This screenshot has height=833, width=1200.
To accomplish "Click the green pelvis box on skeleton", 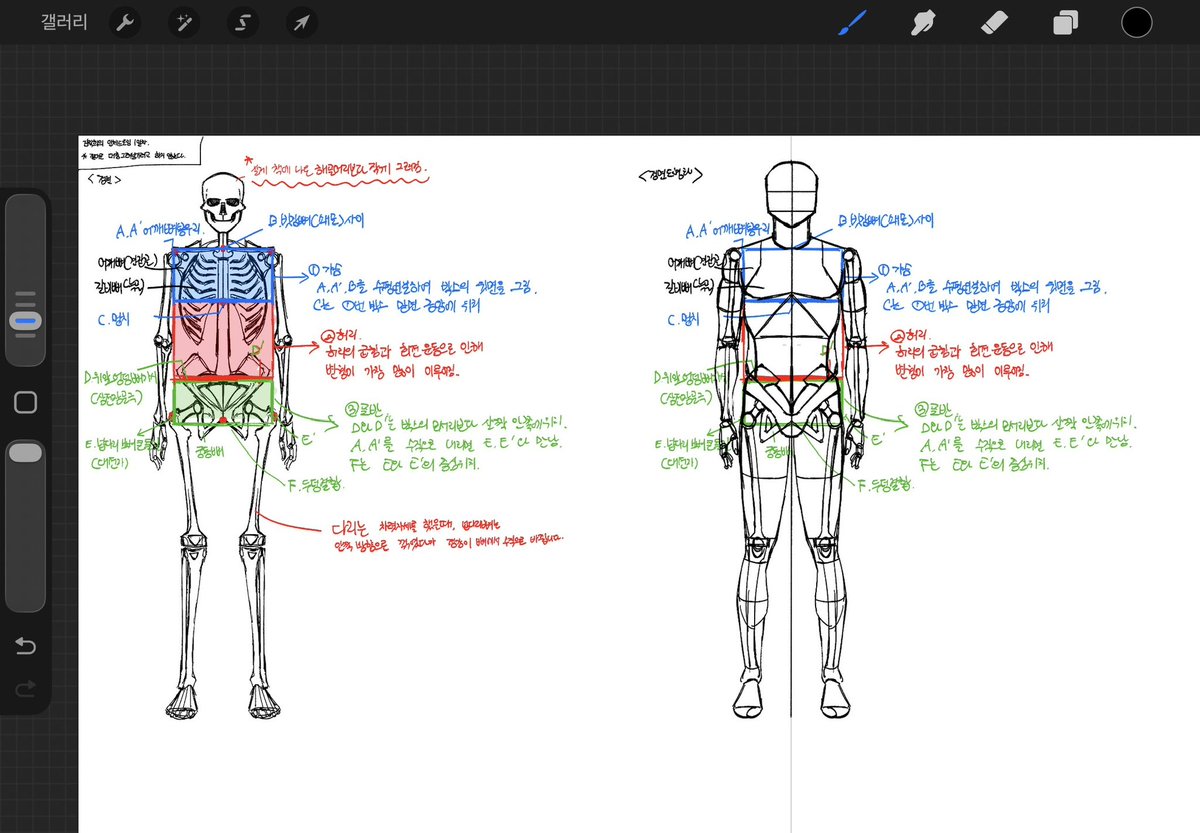I will click(x=223, y=403).
